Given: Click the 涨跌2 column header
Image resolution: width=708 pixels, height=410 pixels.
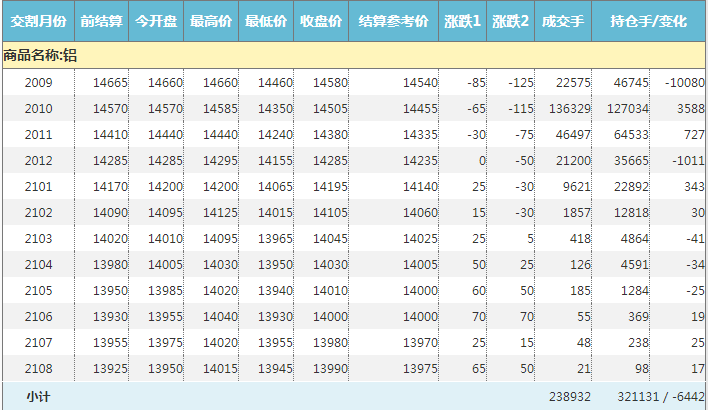Looking at the screenshot, I should (510, 21).
